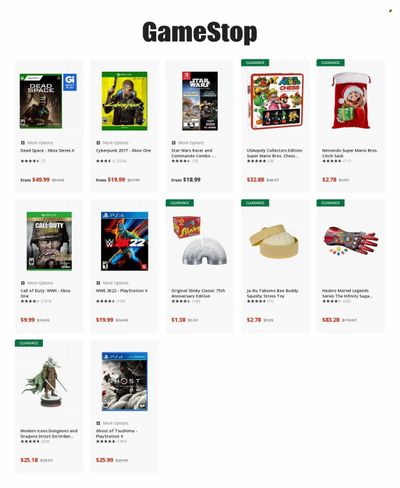Viewport: 400px width, 488px height.
Task: Click the More Options icon under WWE 2K22
Action: pos(98,283)
